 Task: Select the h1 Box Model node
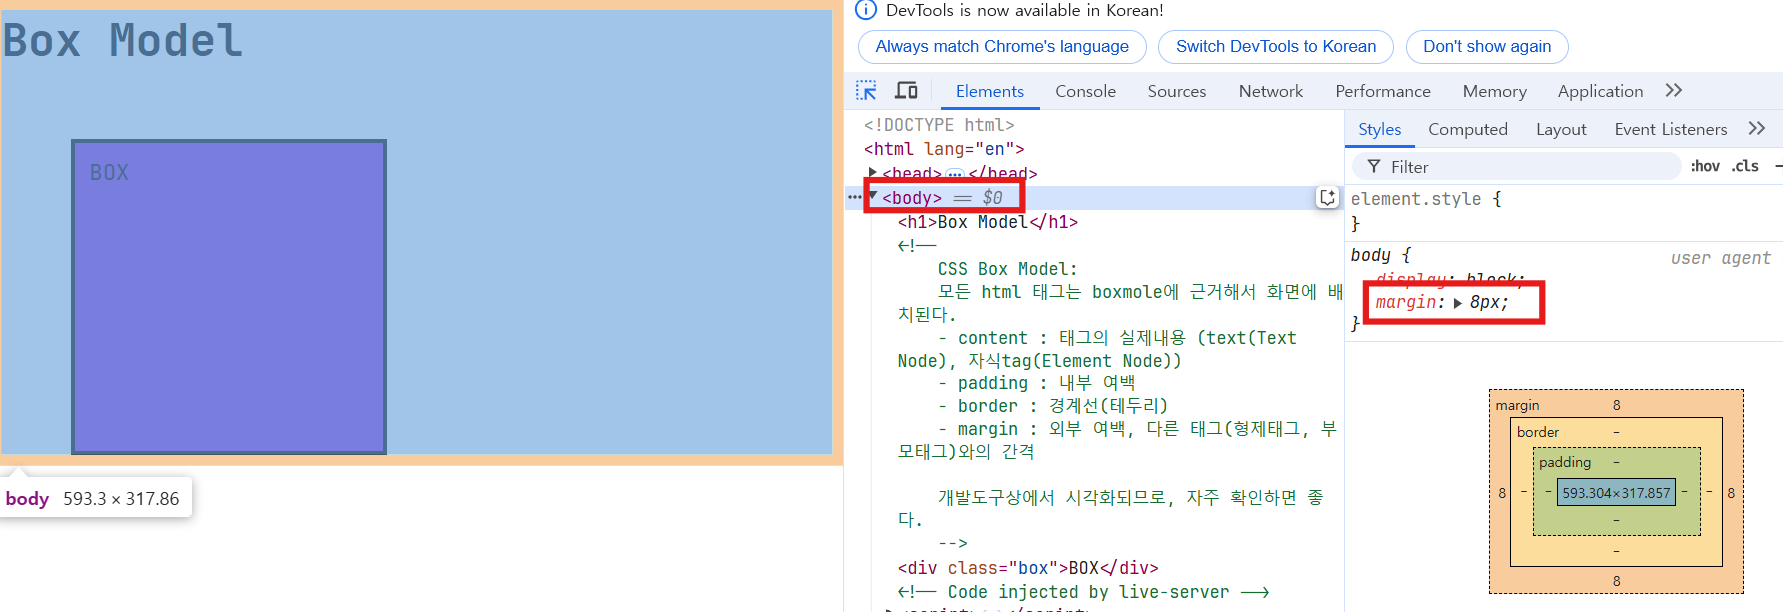pos(988,222)
